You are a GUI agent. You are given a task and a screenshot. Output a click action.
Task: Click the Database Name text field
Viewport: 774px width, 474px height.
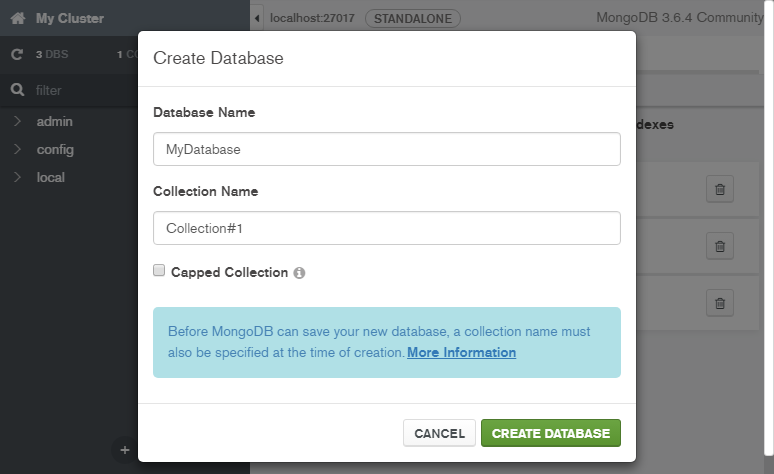386,149
